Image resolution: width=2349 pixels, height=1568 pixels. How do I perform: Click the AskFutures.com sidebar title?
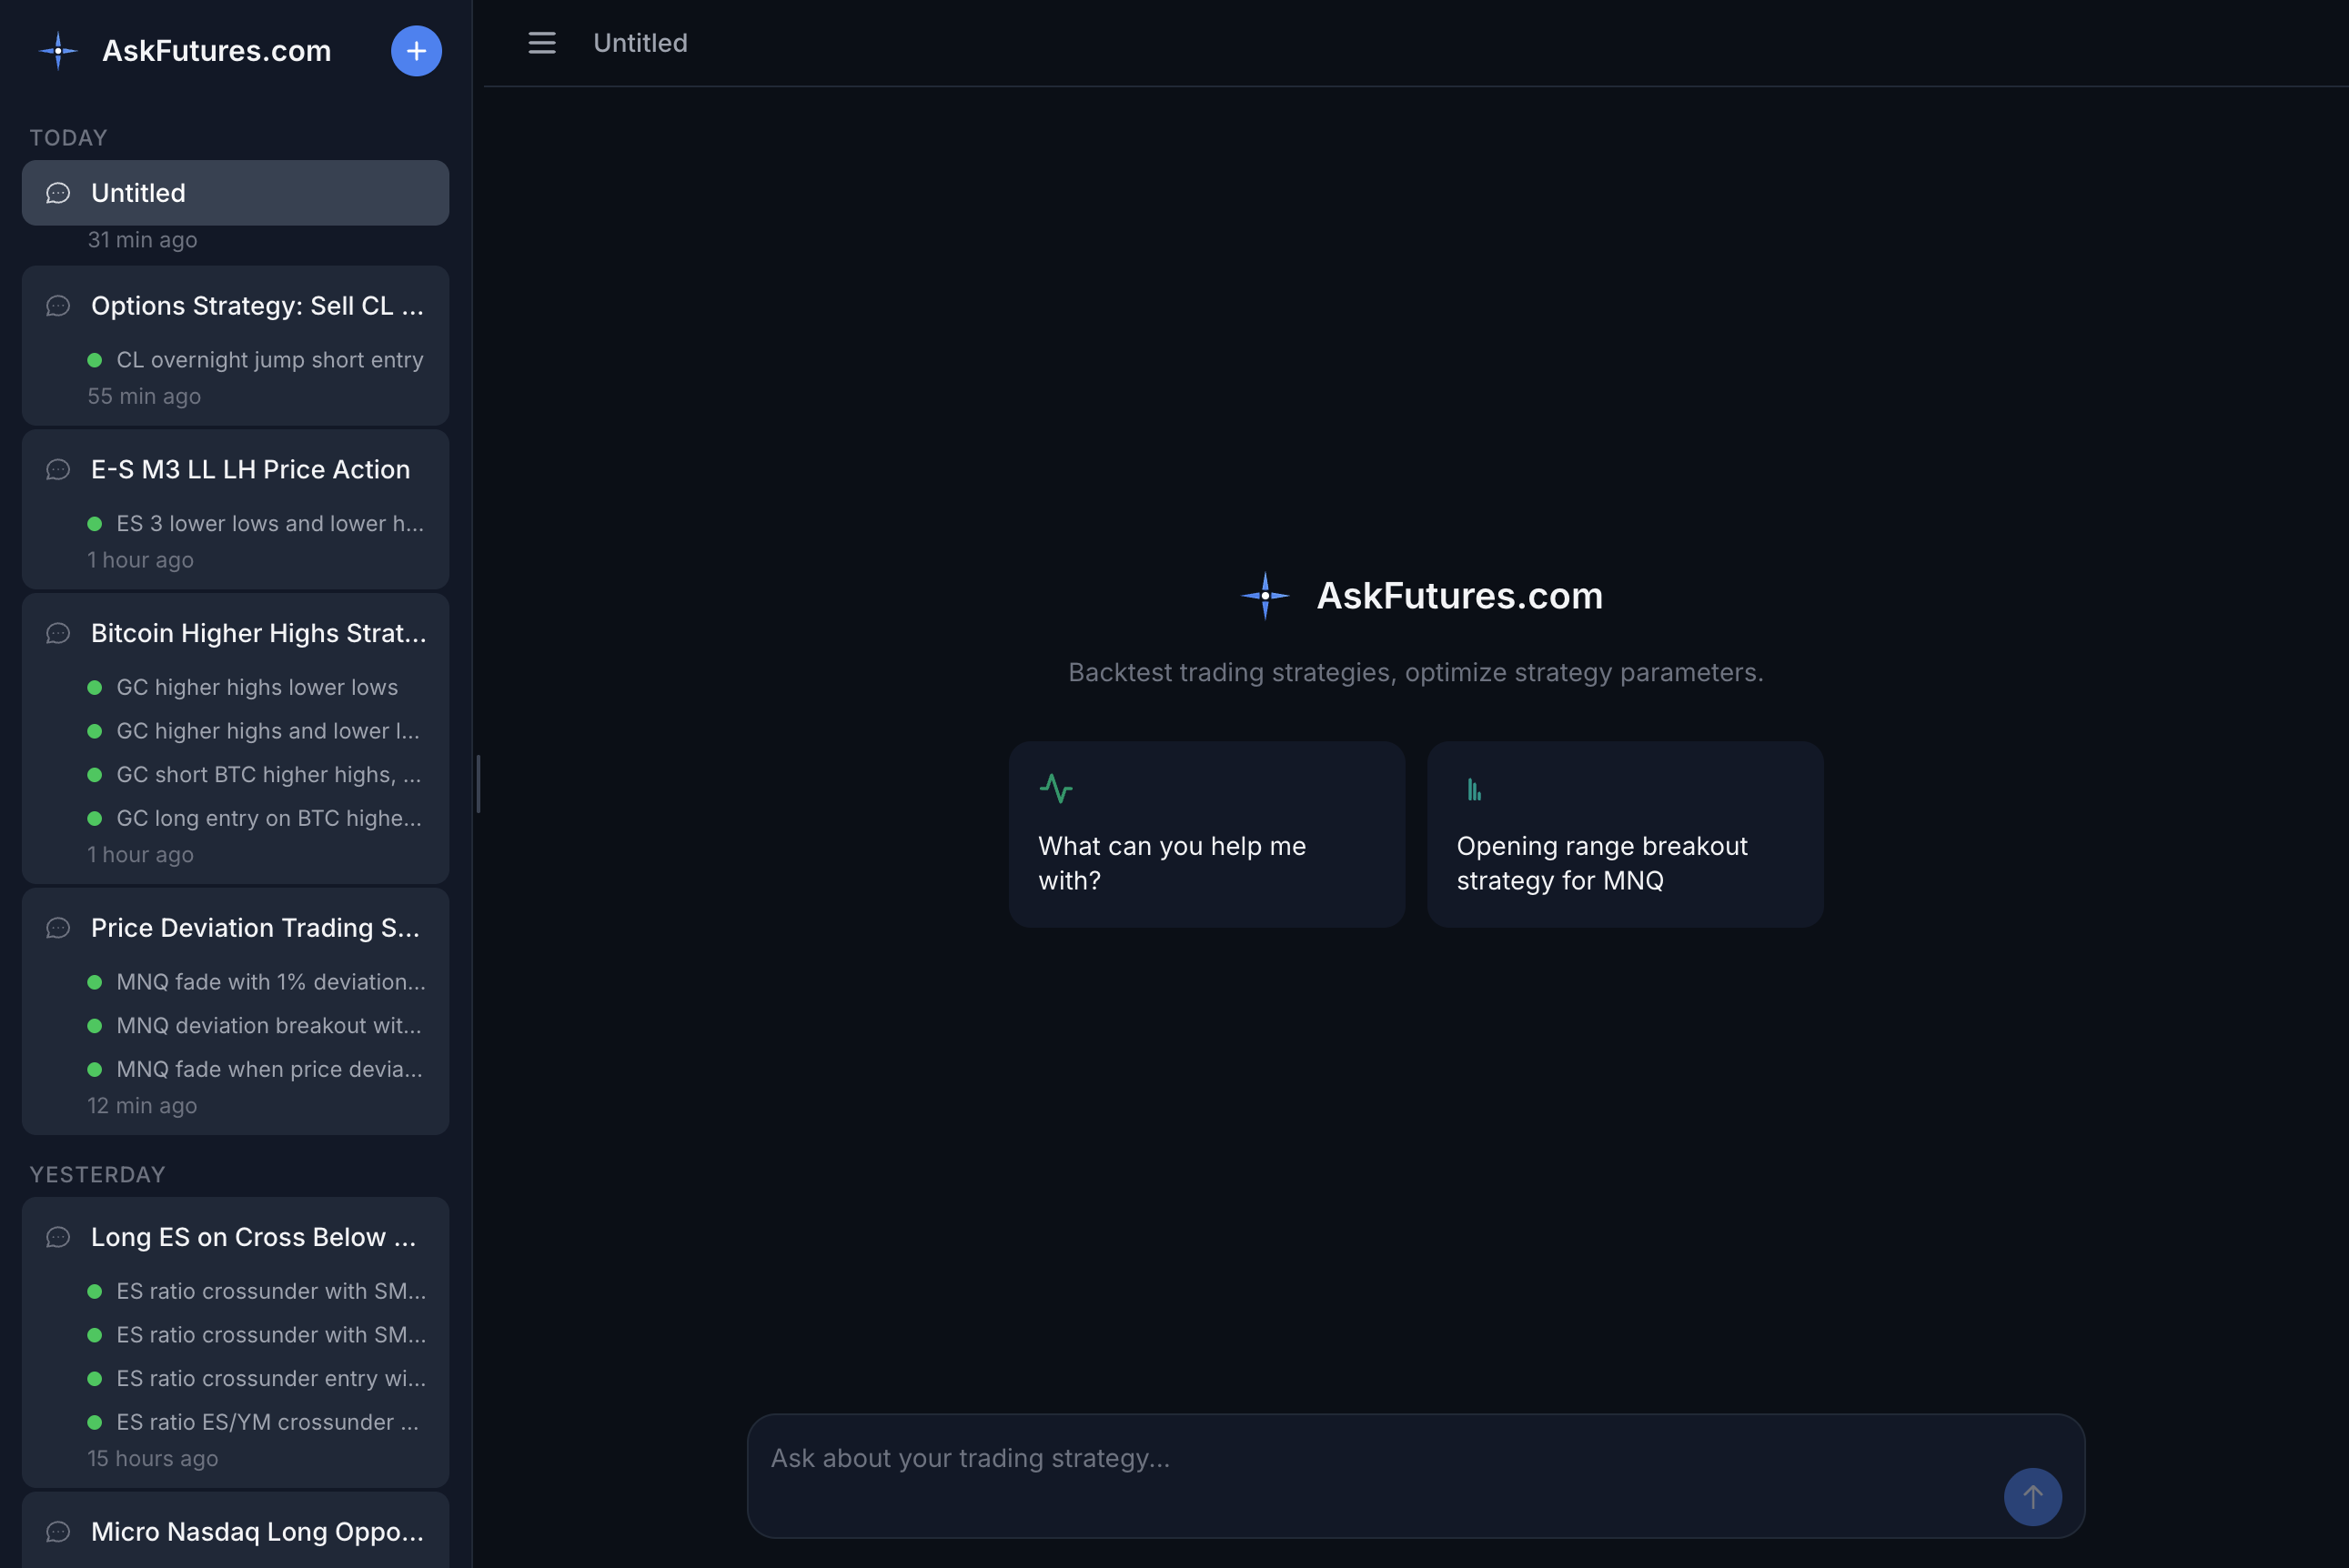[217, 51]
